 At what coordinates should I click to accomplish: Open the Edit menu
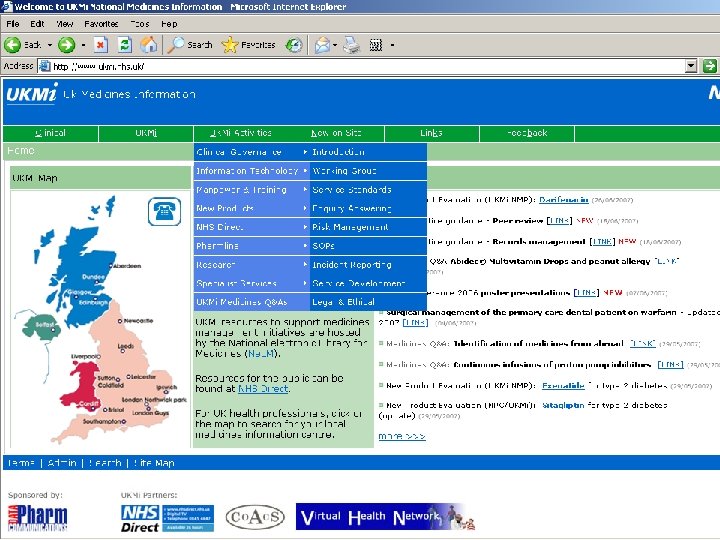click(x=37, y=24)
